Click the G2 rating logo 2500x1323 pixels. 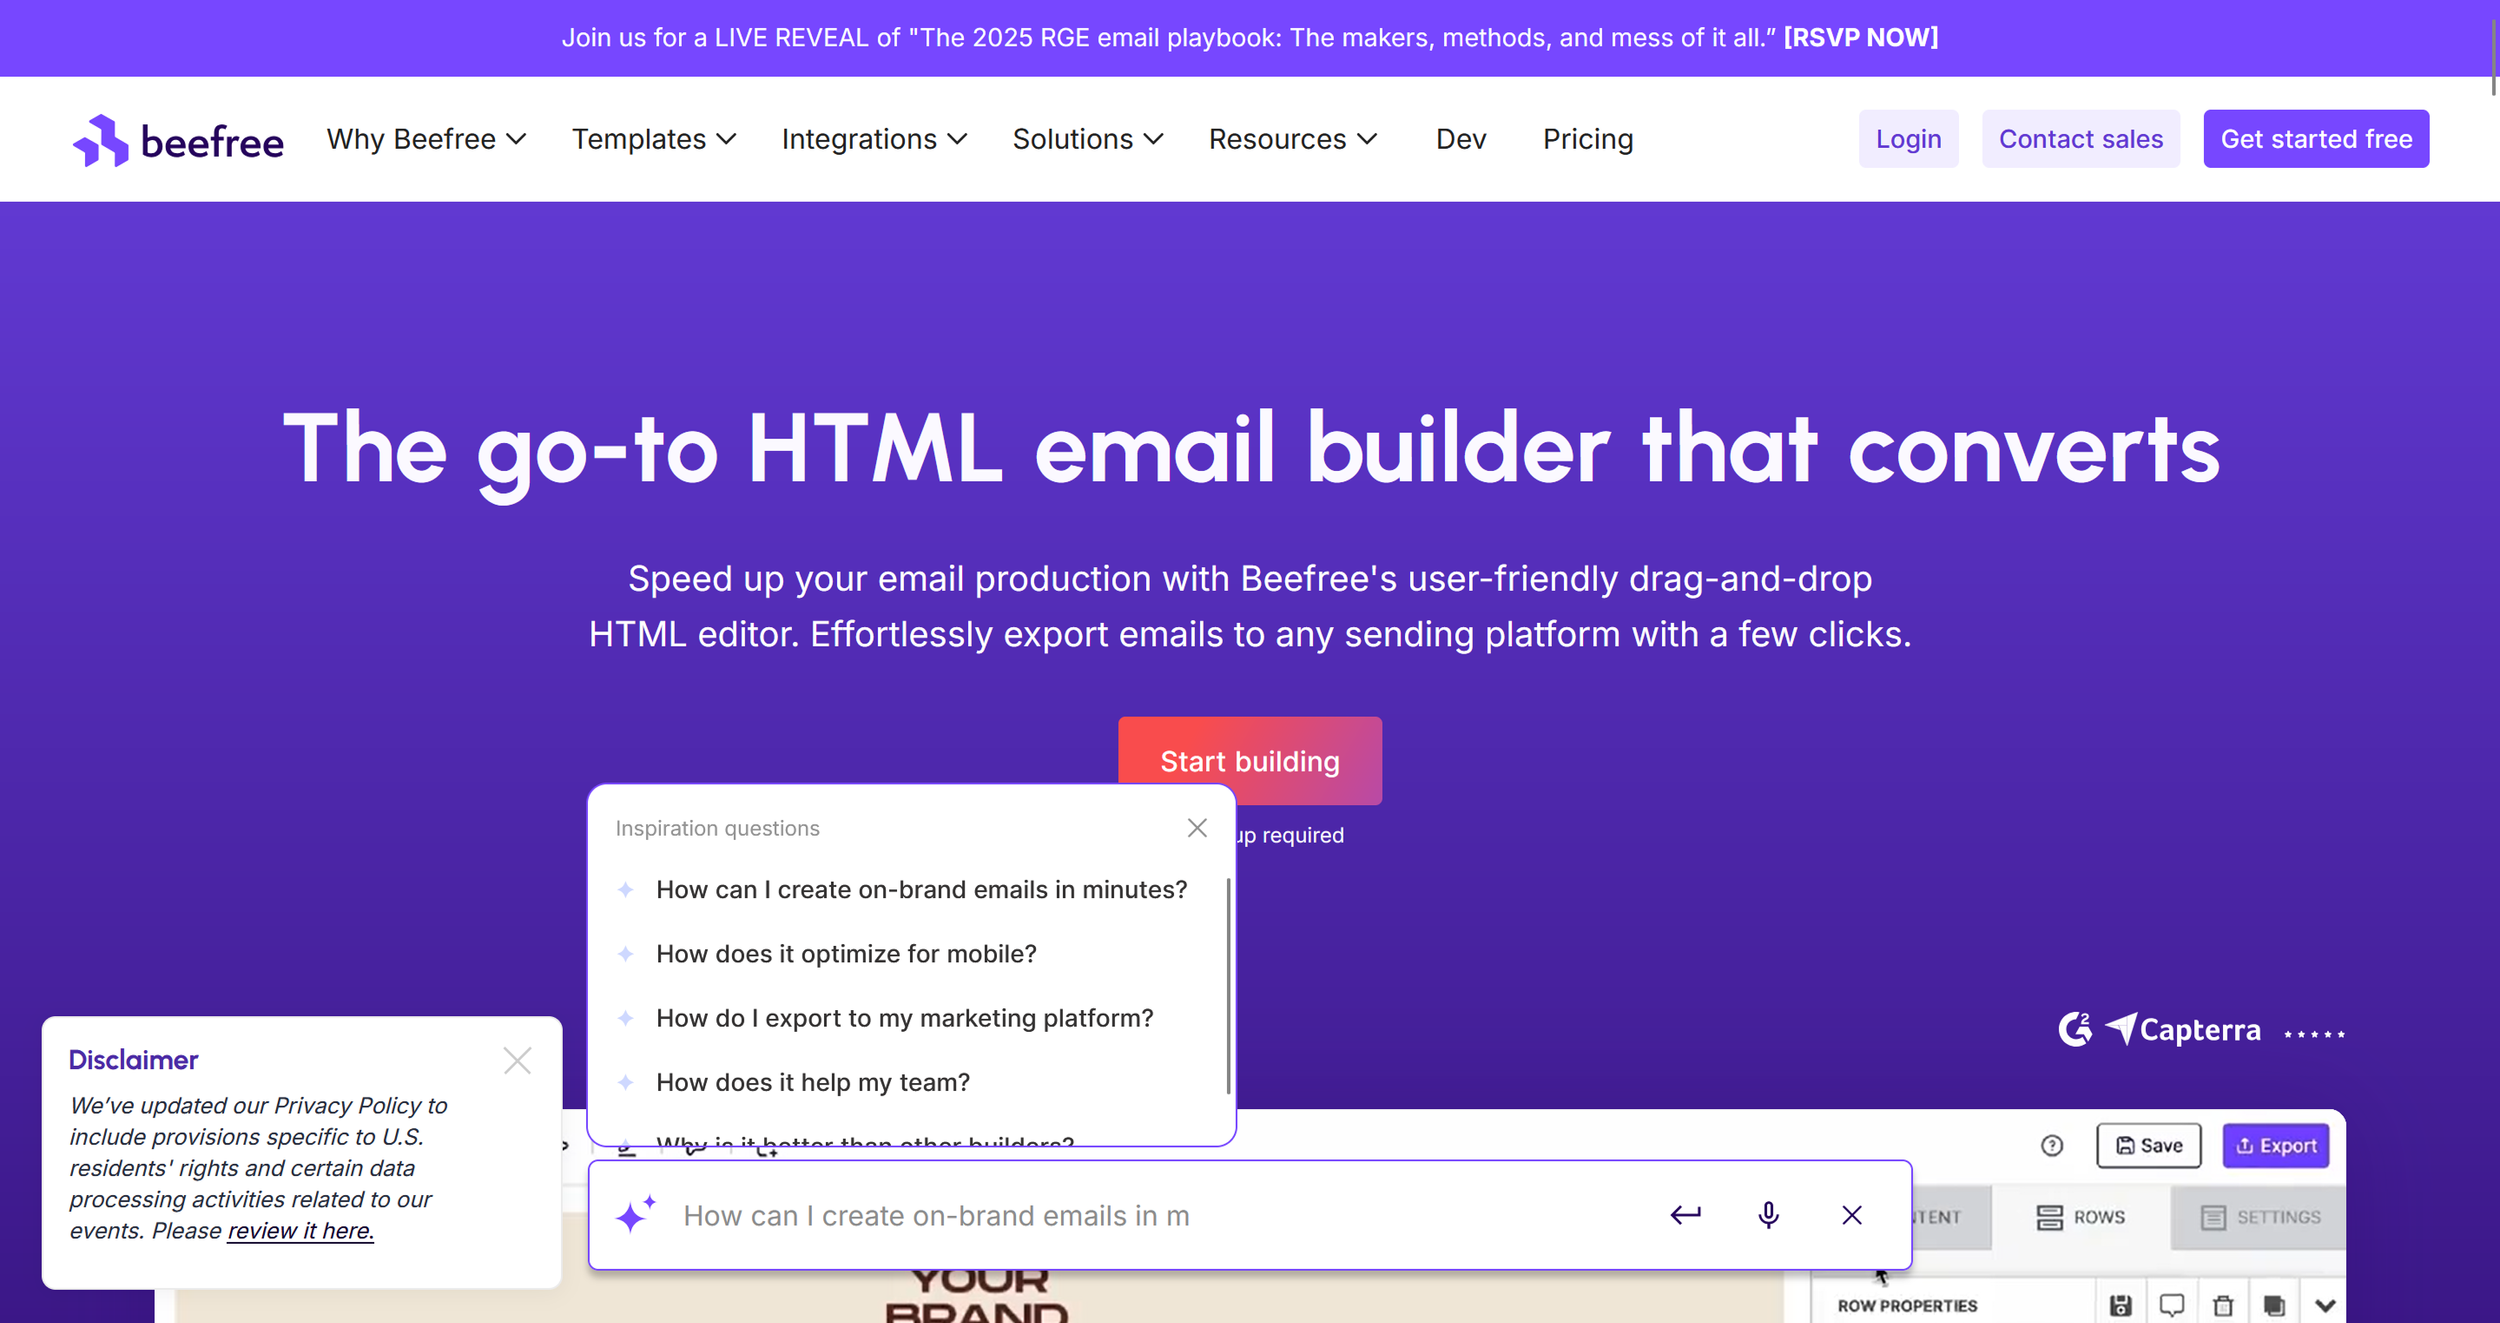tap(2075, 1029)
